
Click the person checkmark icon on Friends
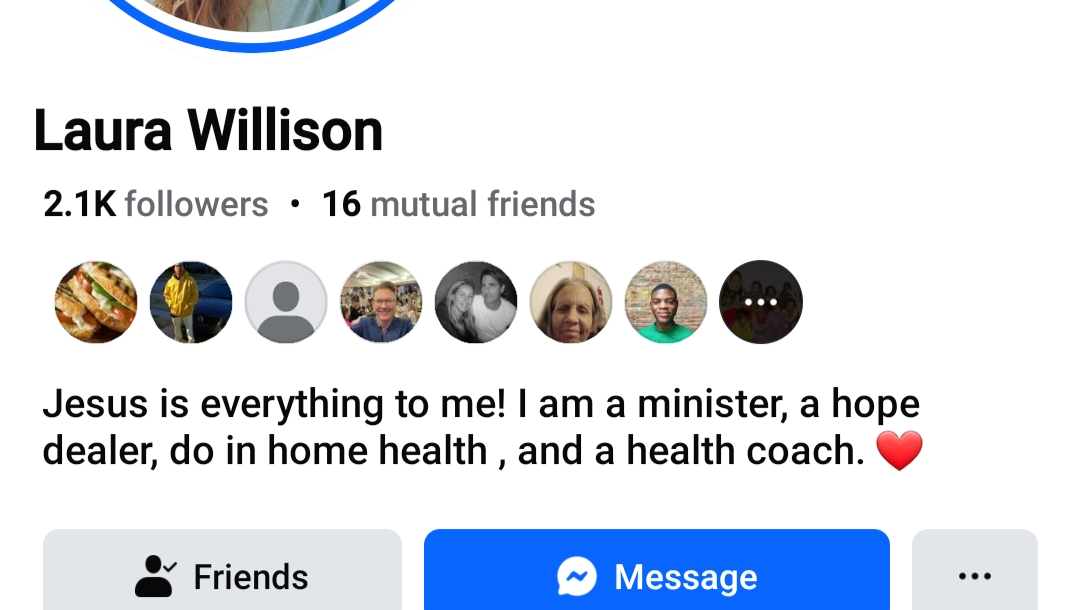156,576
